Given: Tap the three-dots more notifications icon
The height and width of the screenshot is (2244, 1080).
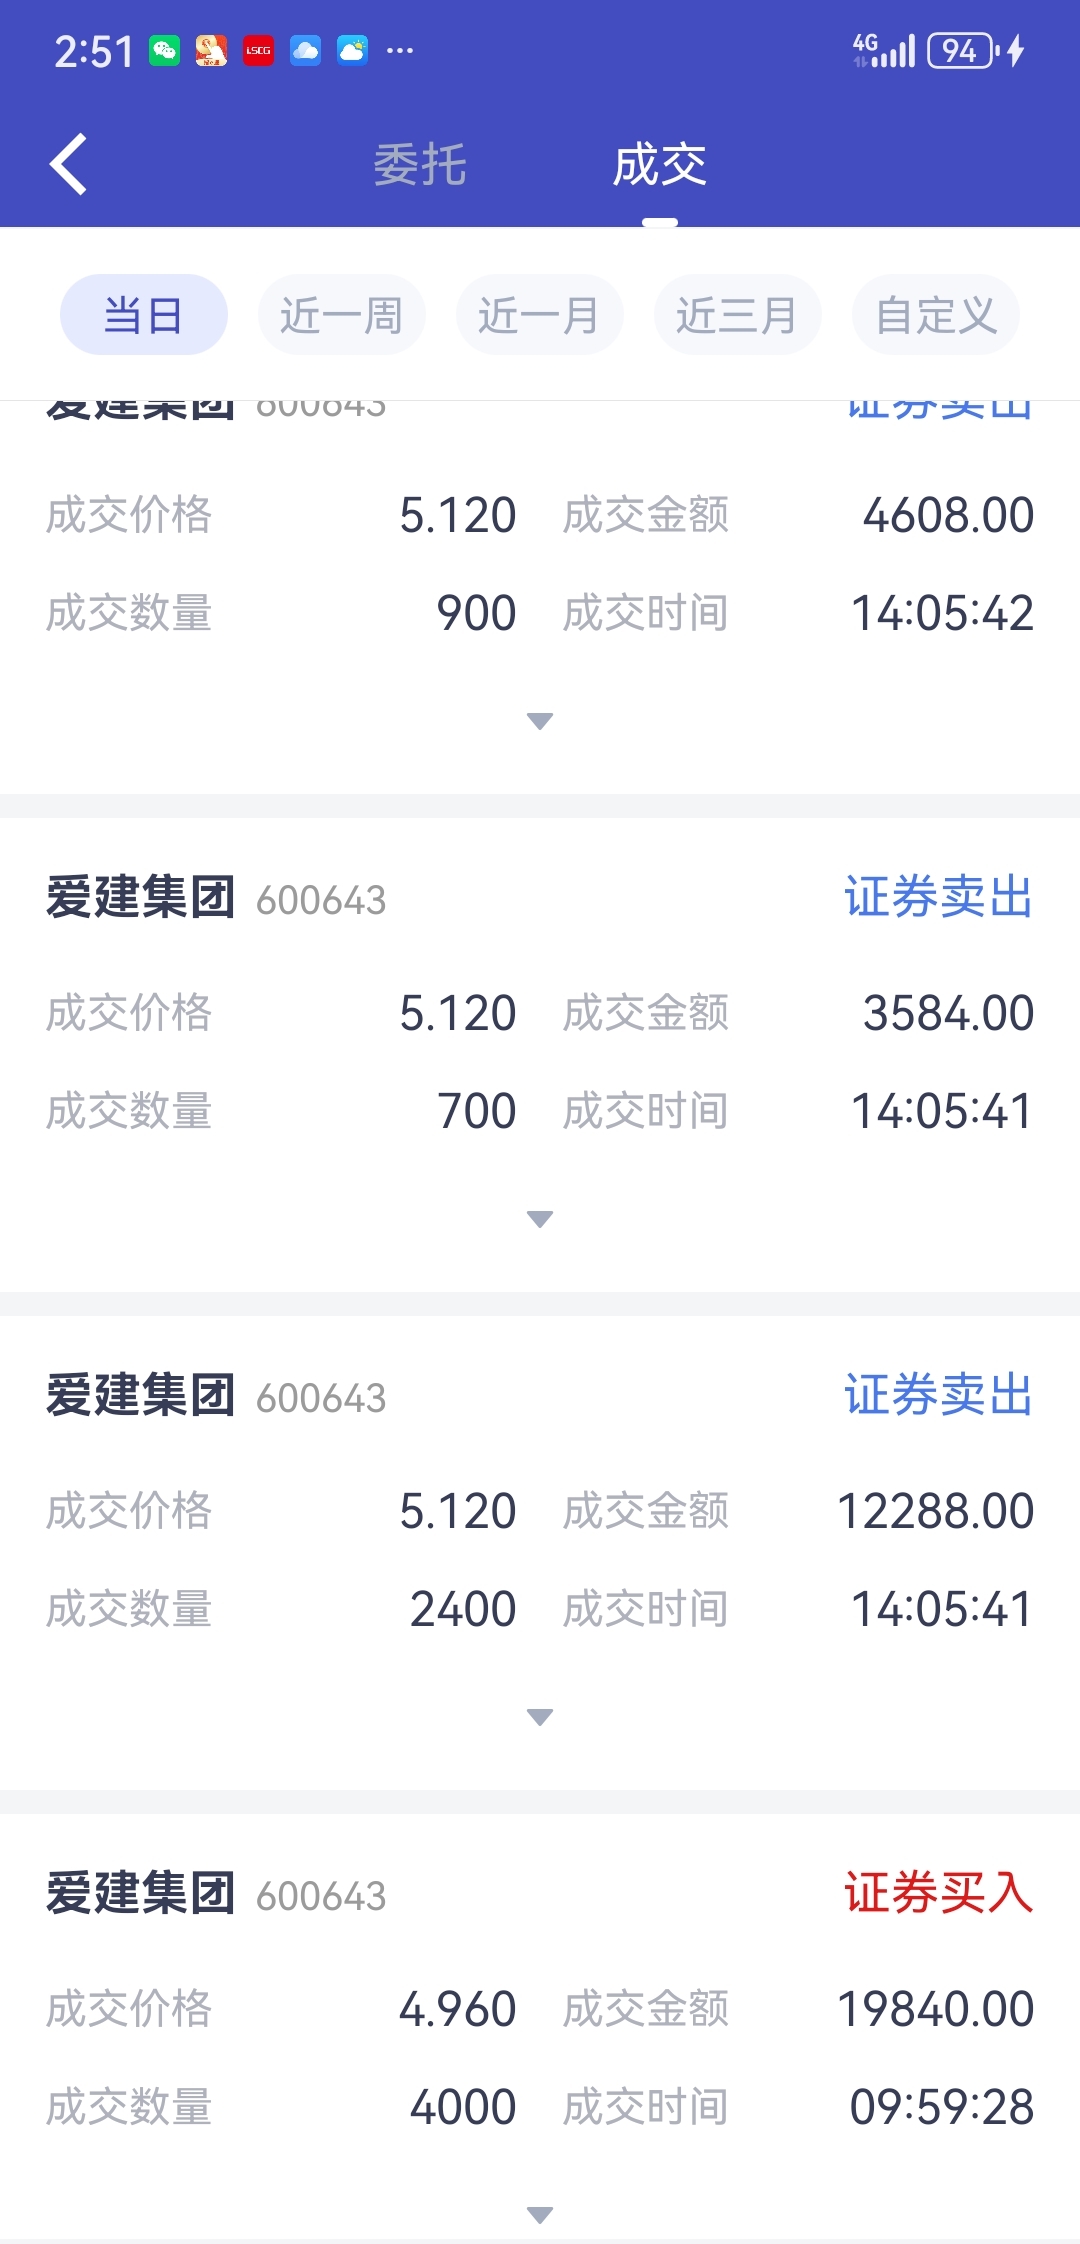Looking at the screenshot, I should coord(400,50).
